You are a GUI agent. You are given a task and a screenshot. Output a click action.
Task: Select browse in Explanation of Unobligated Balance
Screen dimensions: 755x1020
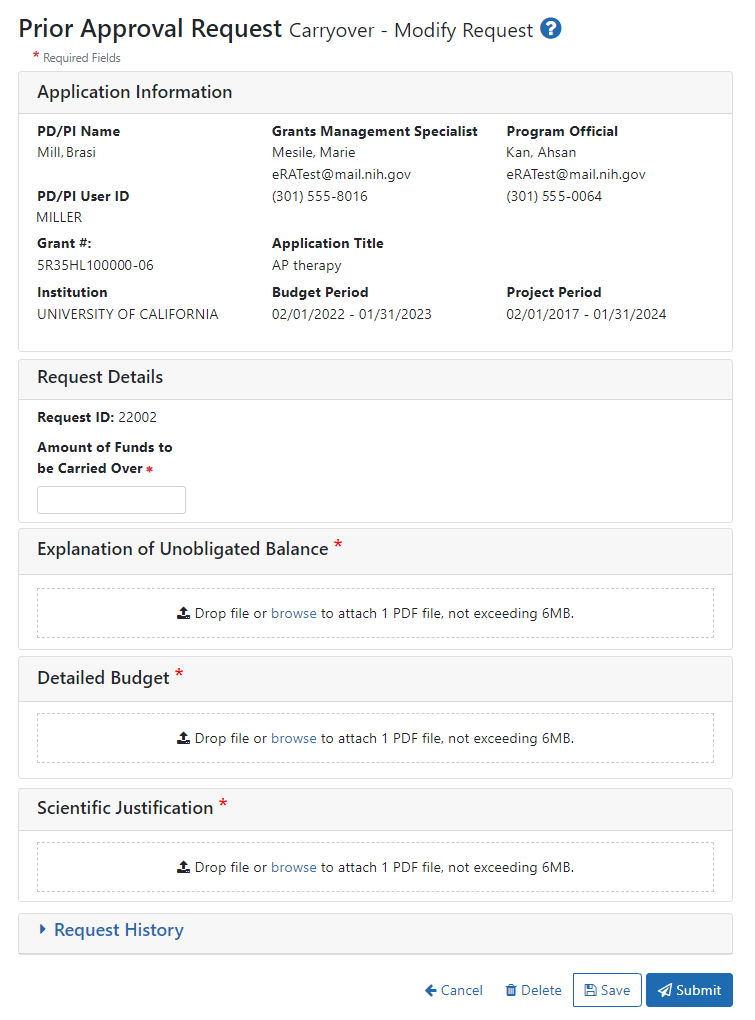coord(294,612)
